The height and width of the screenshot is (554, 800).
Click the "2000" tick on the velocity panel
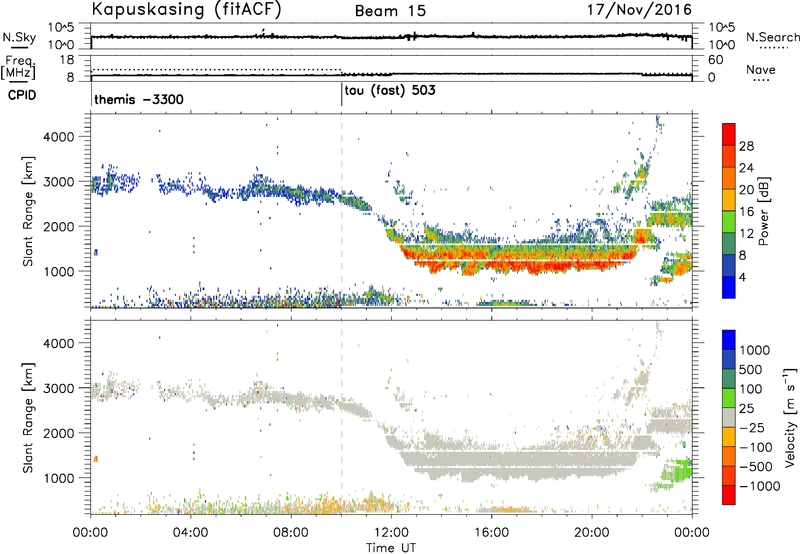[58, 433]
